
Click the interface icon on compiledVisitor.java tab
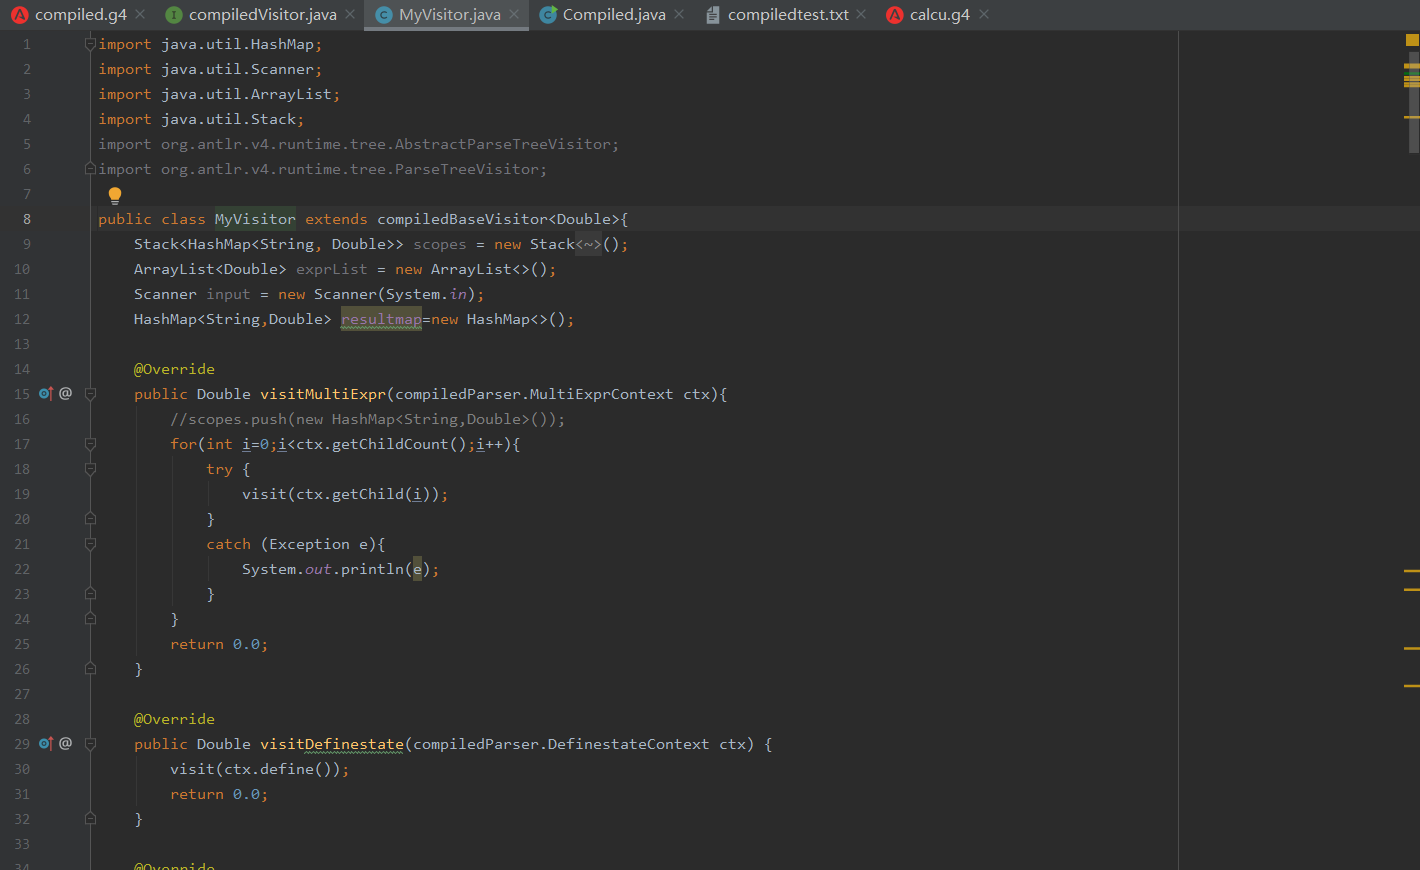(174, 14)
